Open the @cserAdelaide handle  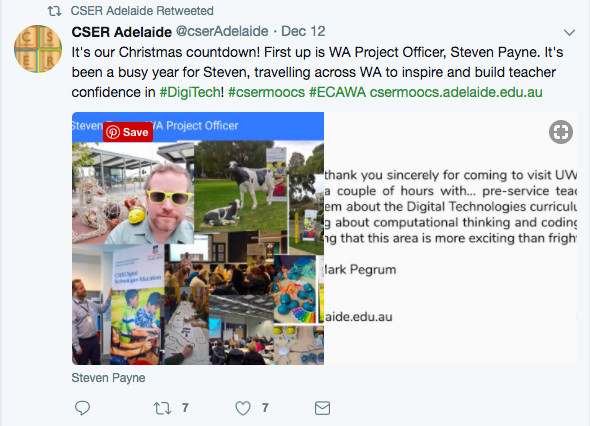(x=222, y=31)
